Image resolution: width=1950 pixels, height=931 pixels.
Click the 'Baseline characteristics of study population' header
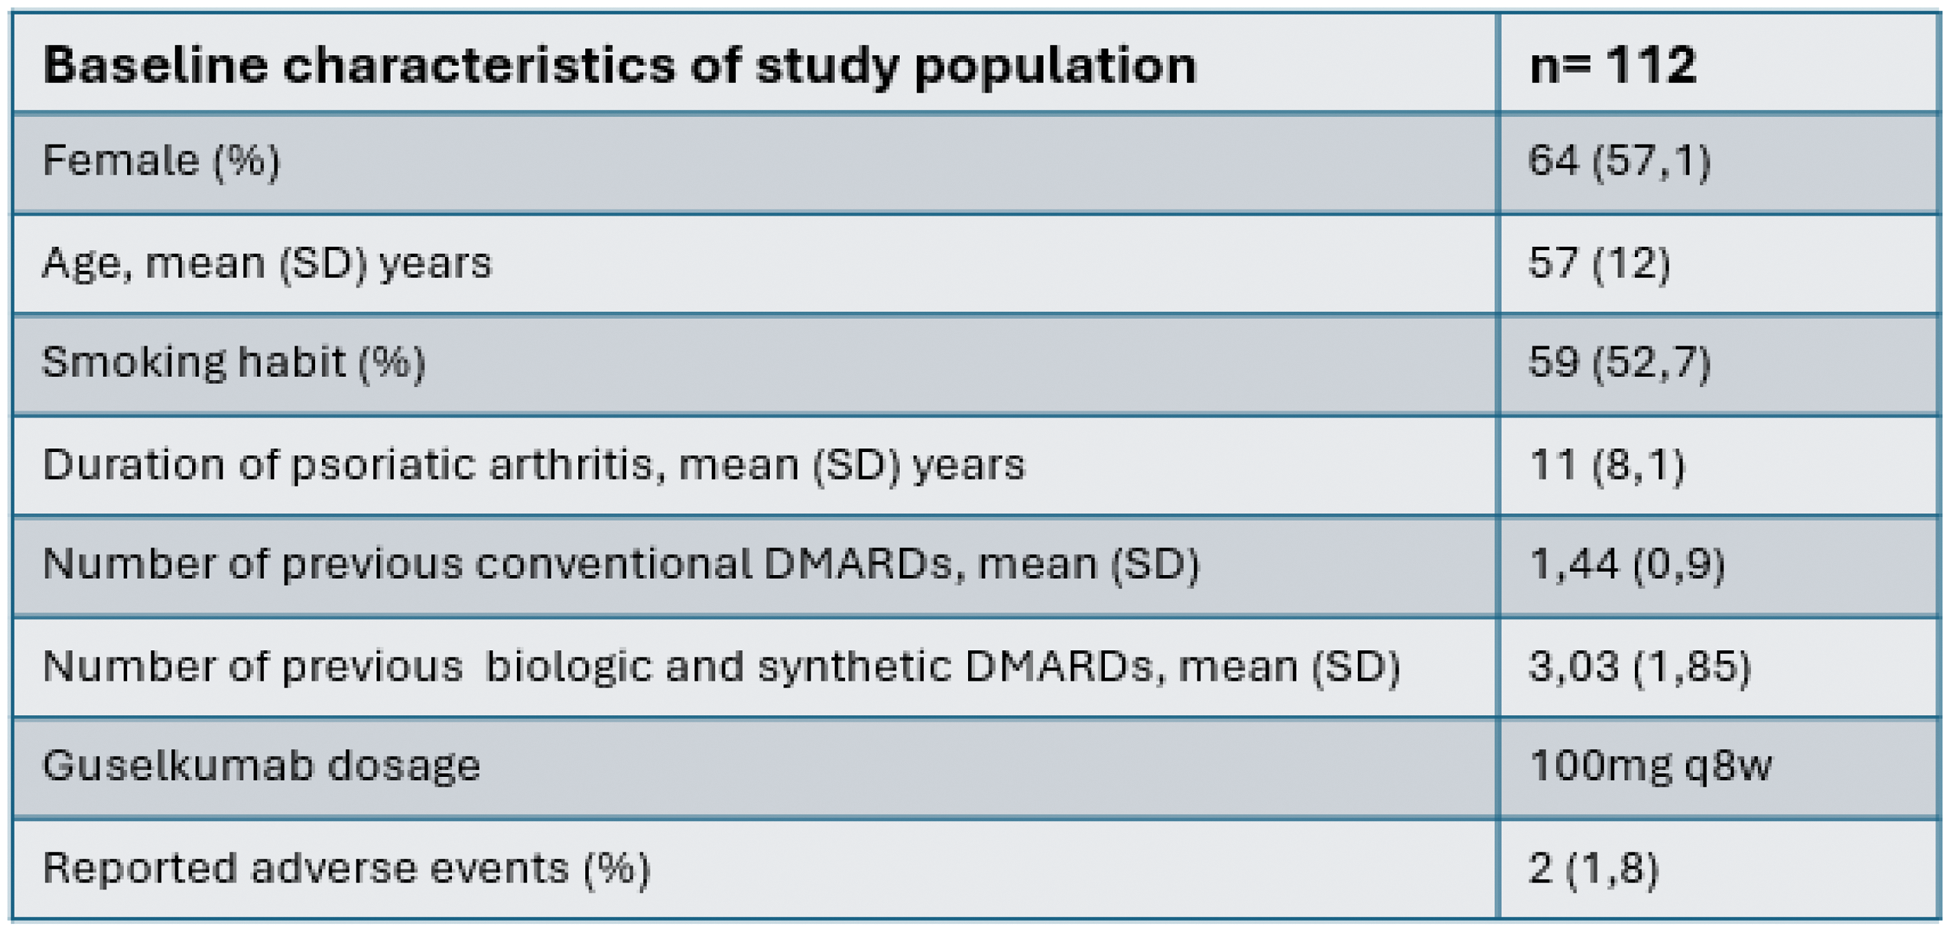[619, 66]
